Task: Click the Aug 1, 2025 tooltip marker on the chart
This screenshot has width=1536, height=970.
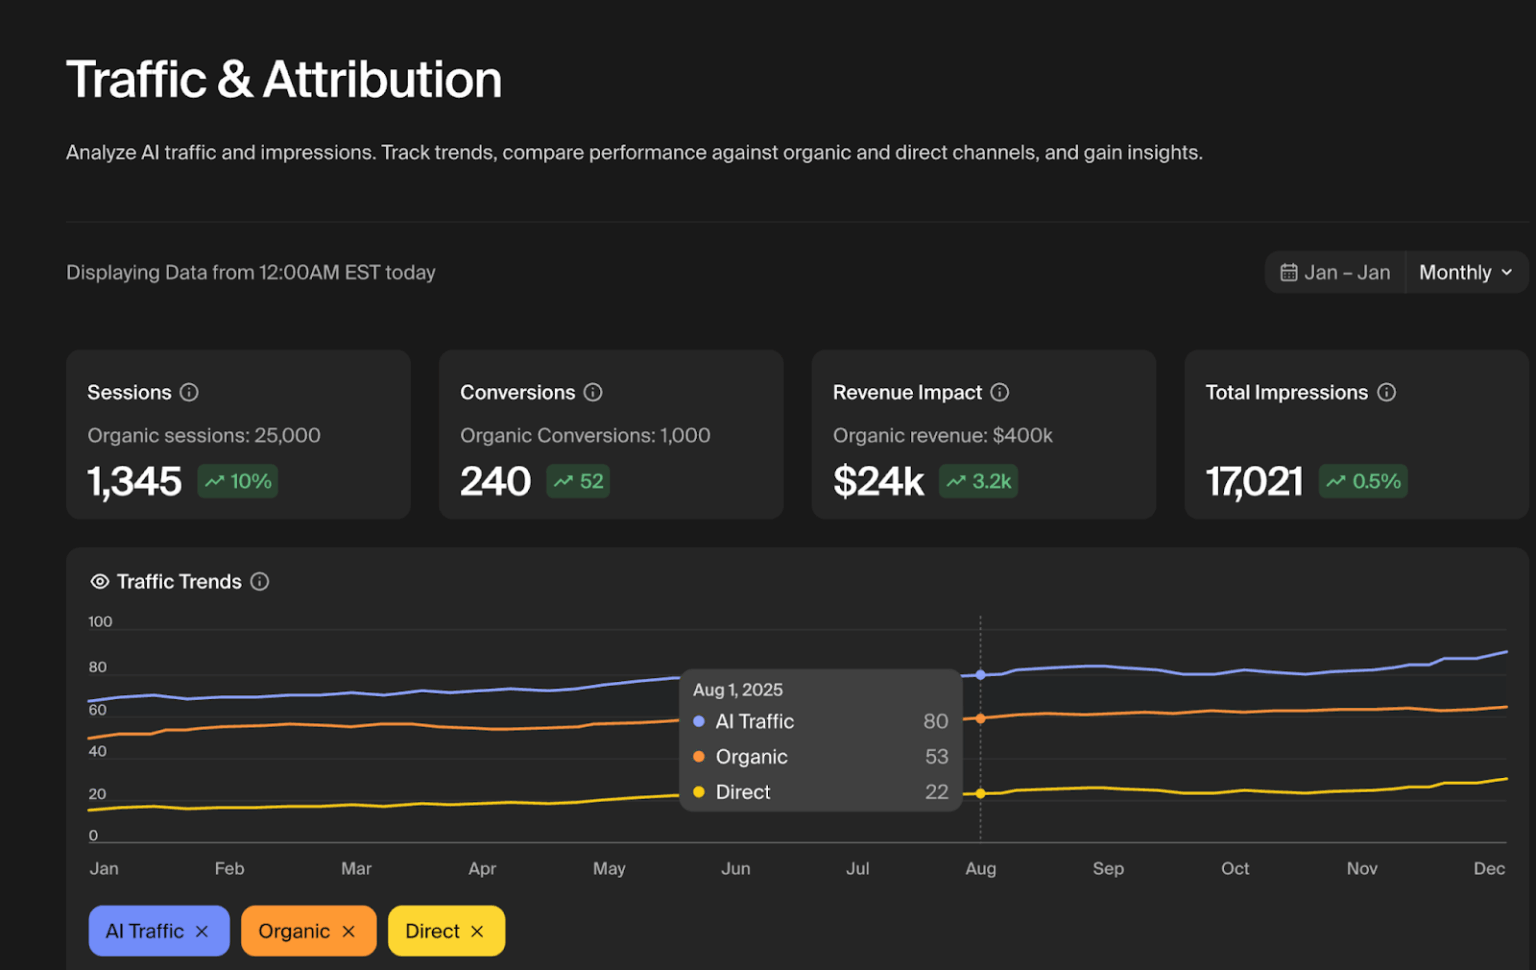Action: 980,675
